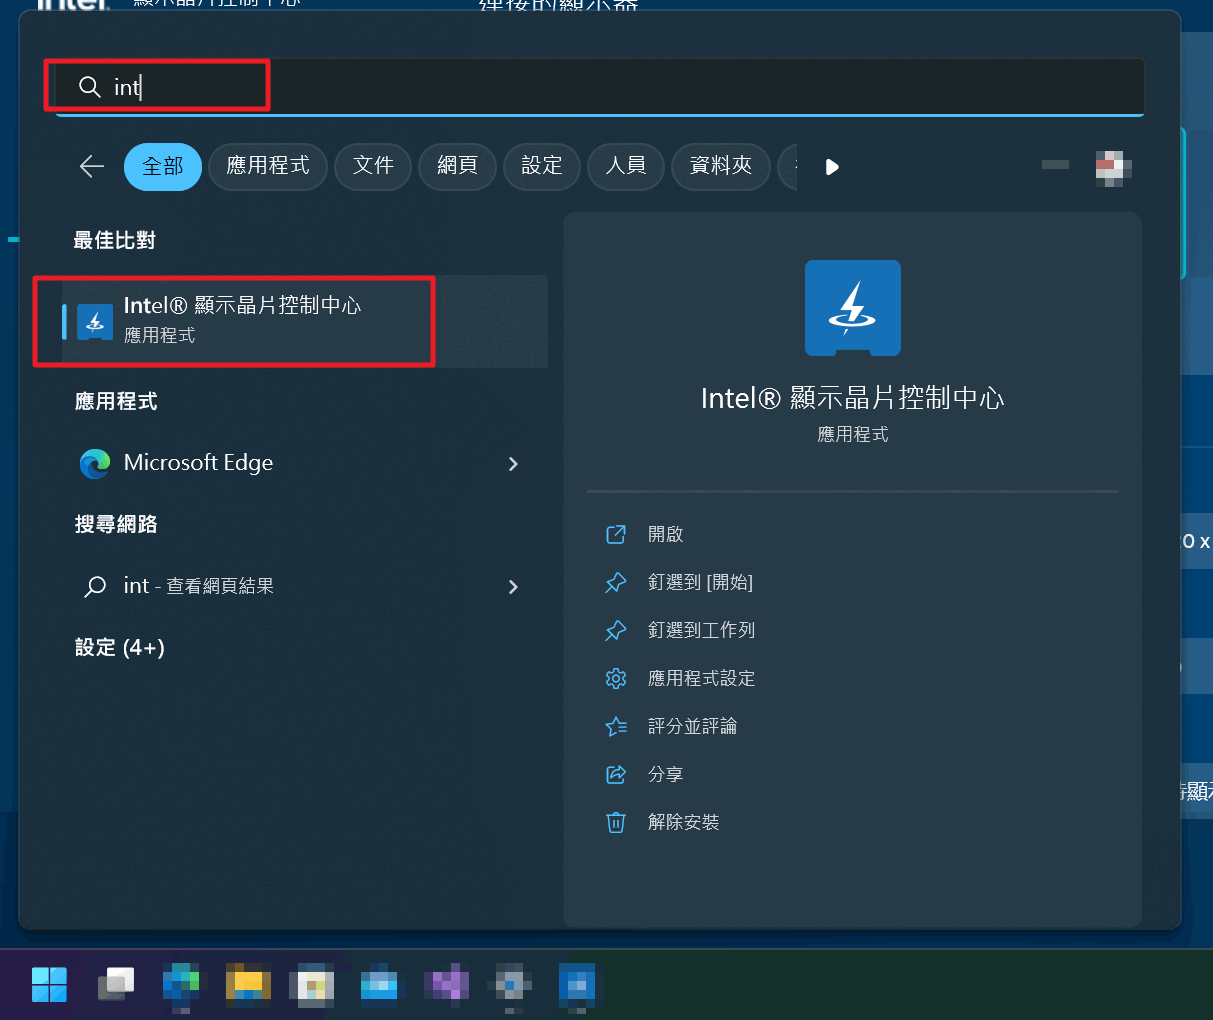Choose 釘選到 [開始]
This screenshot has height=1020, width=1213.
(x=700, y=582)
